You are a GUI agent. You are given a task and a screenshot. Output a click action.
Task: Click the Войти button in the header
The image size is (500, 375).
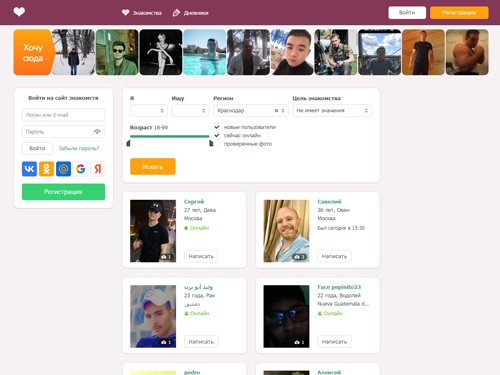407,13
